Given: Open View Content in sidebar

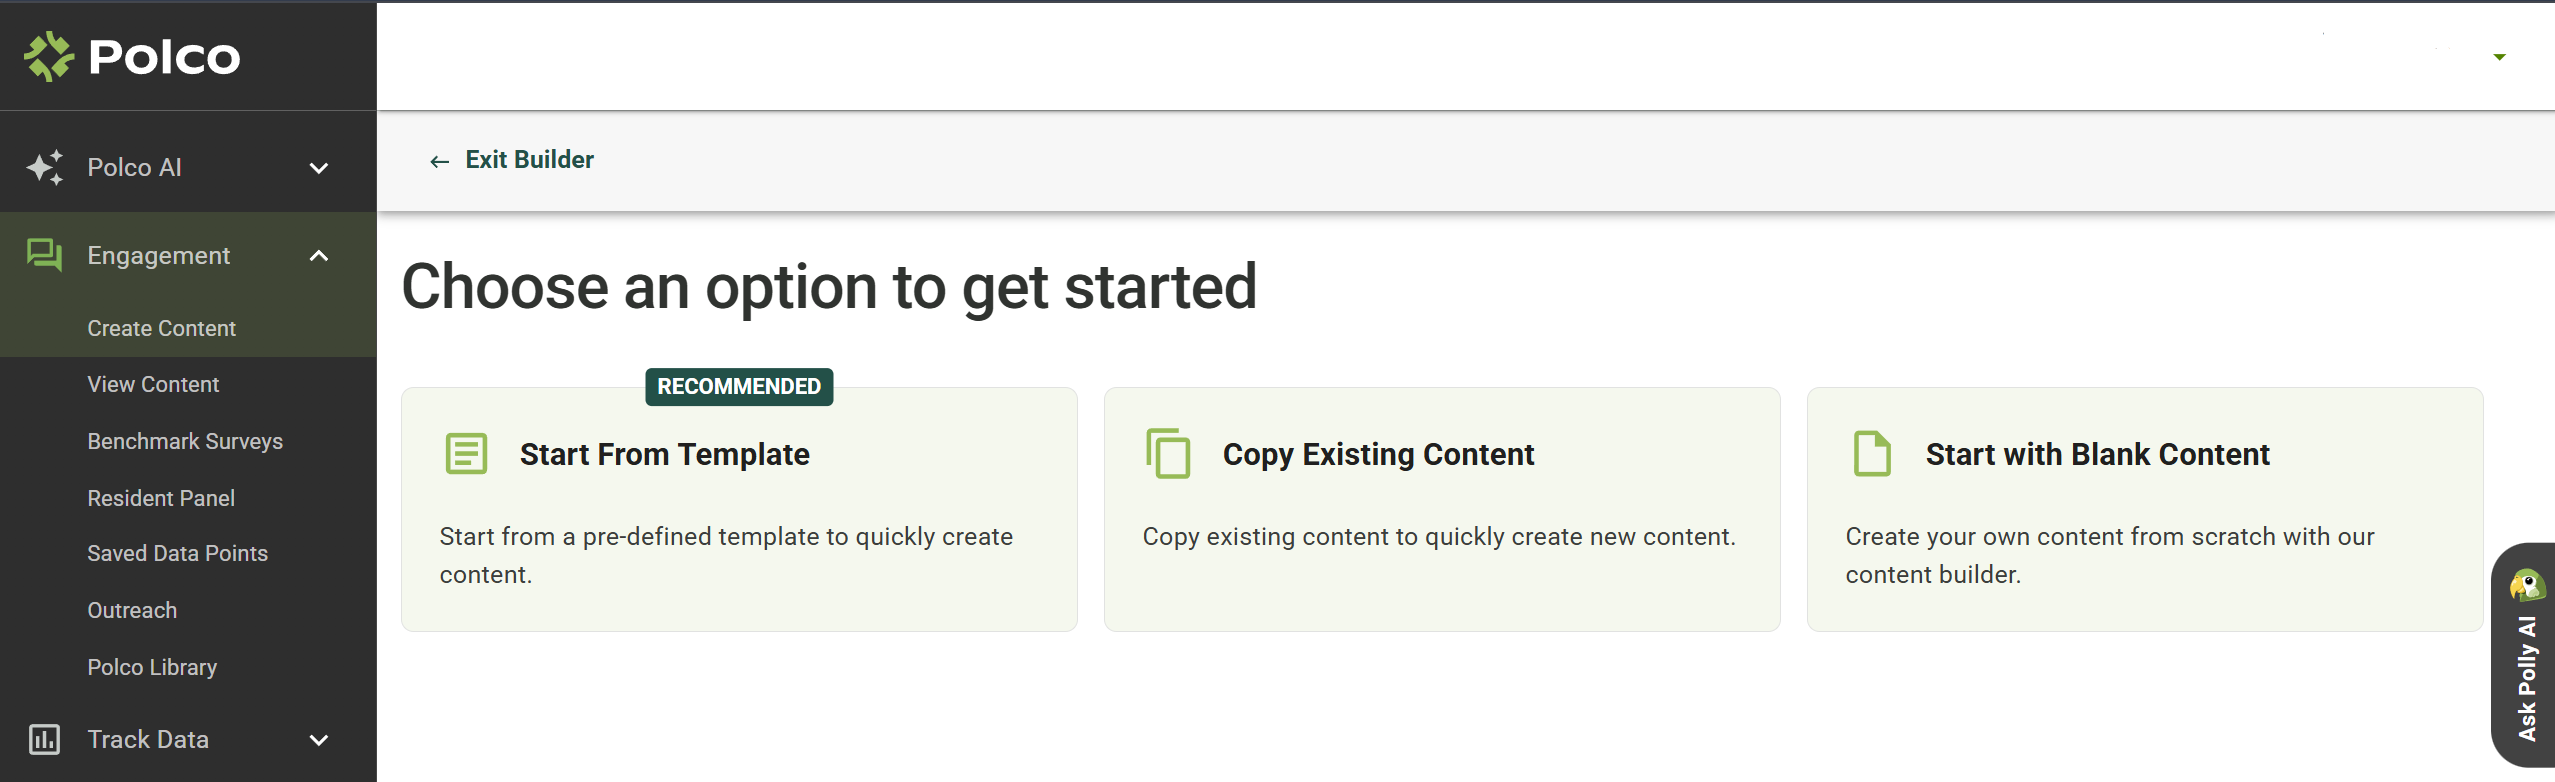Looking at the screenshot, I should click(153, 384).
